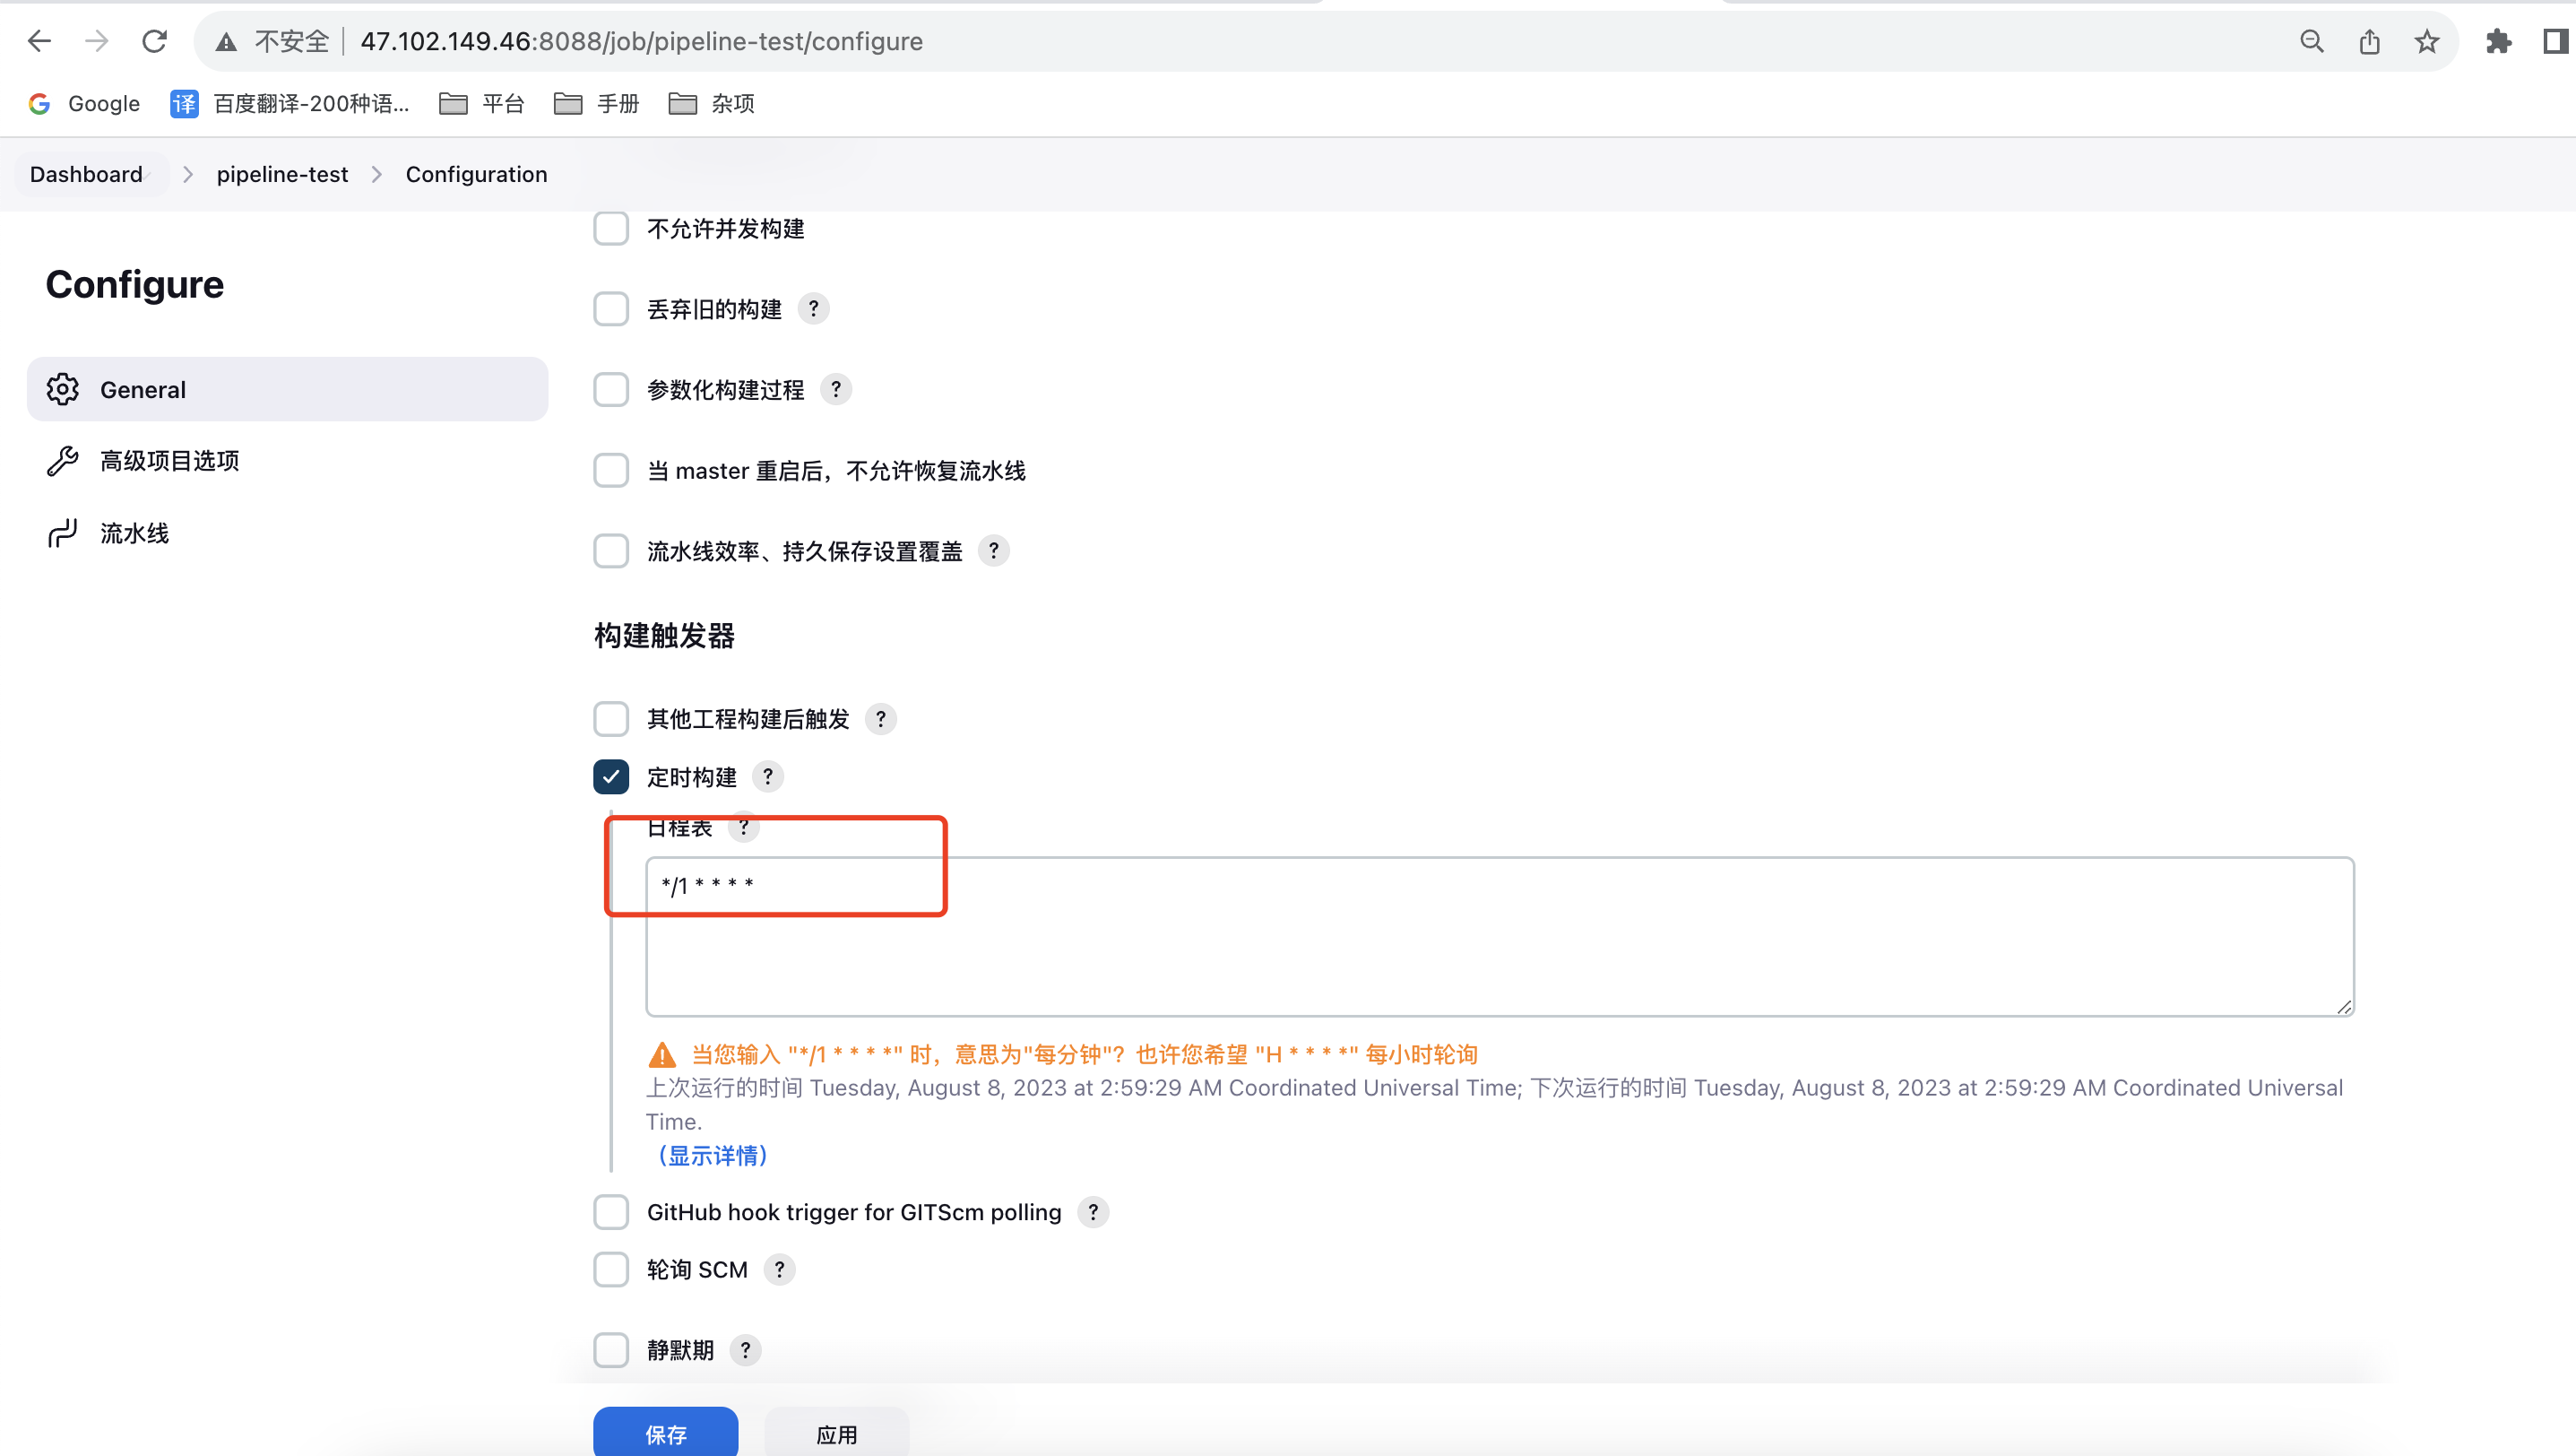Click the share page icon
Screen dimensions: 2576x1456
pyautogui.click(x=2369, y=41)
